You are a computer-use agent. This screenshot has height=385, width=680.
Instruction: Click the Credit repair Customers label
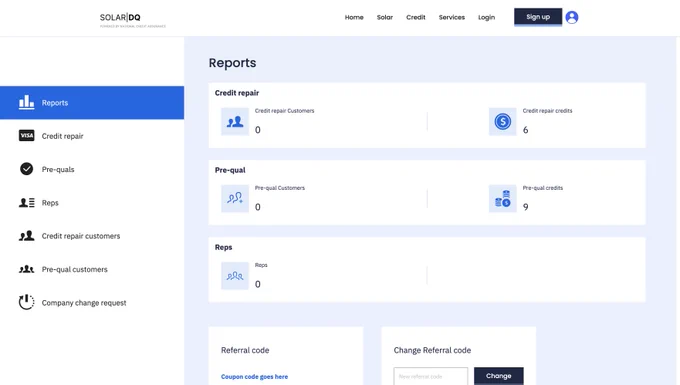[x=284, y=111]
